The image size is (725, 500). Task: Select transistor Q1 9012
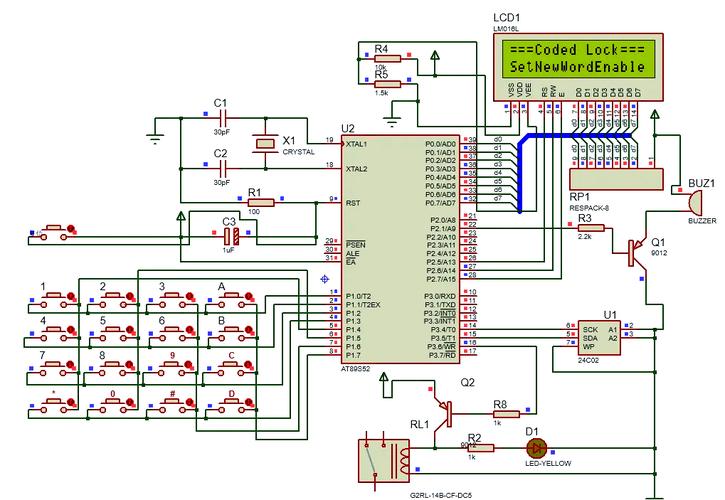(x=637, y=253)
